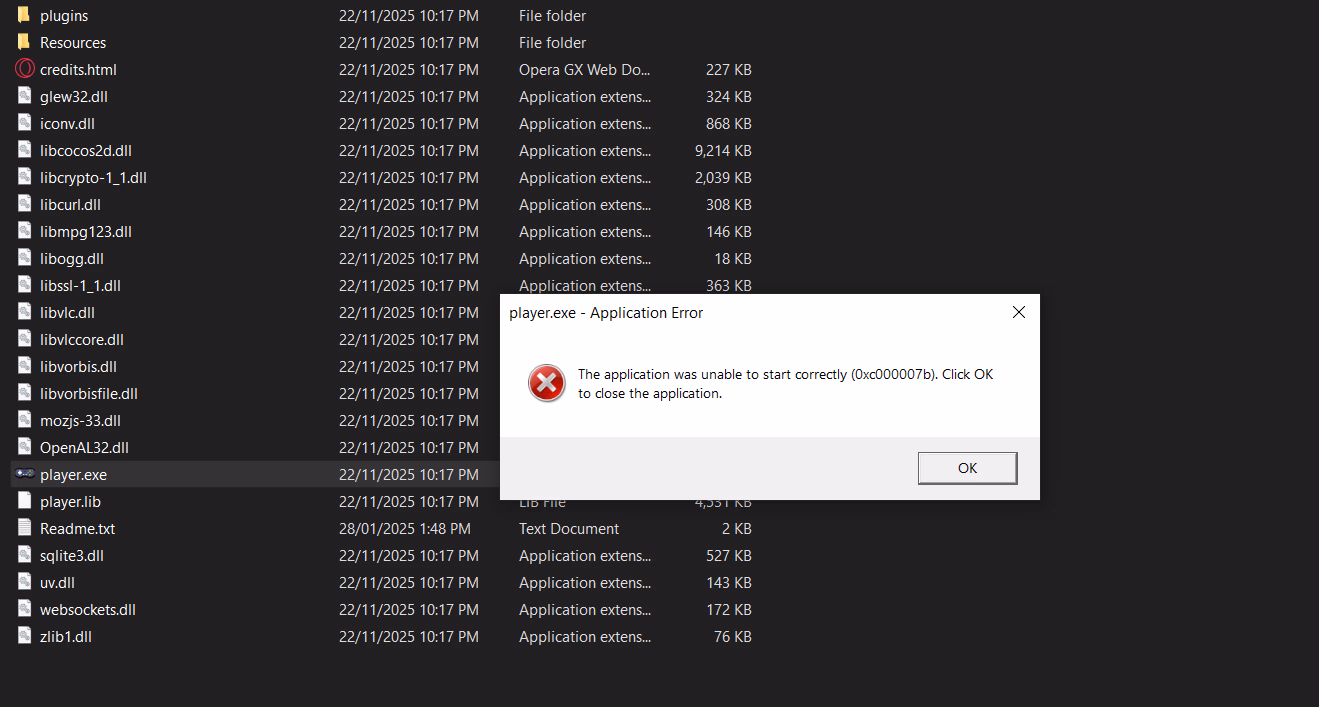Click the red error icon in dialog
1319x707 pixels.
546,383
